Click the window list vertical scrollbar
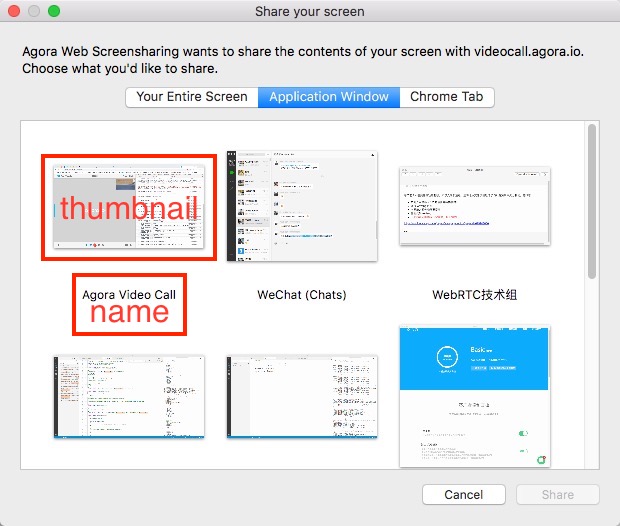Viewport: 620px width, 526px height. pyautogui.click(x=592, y=202)
